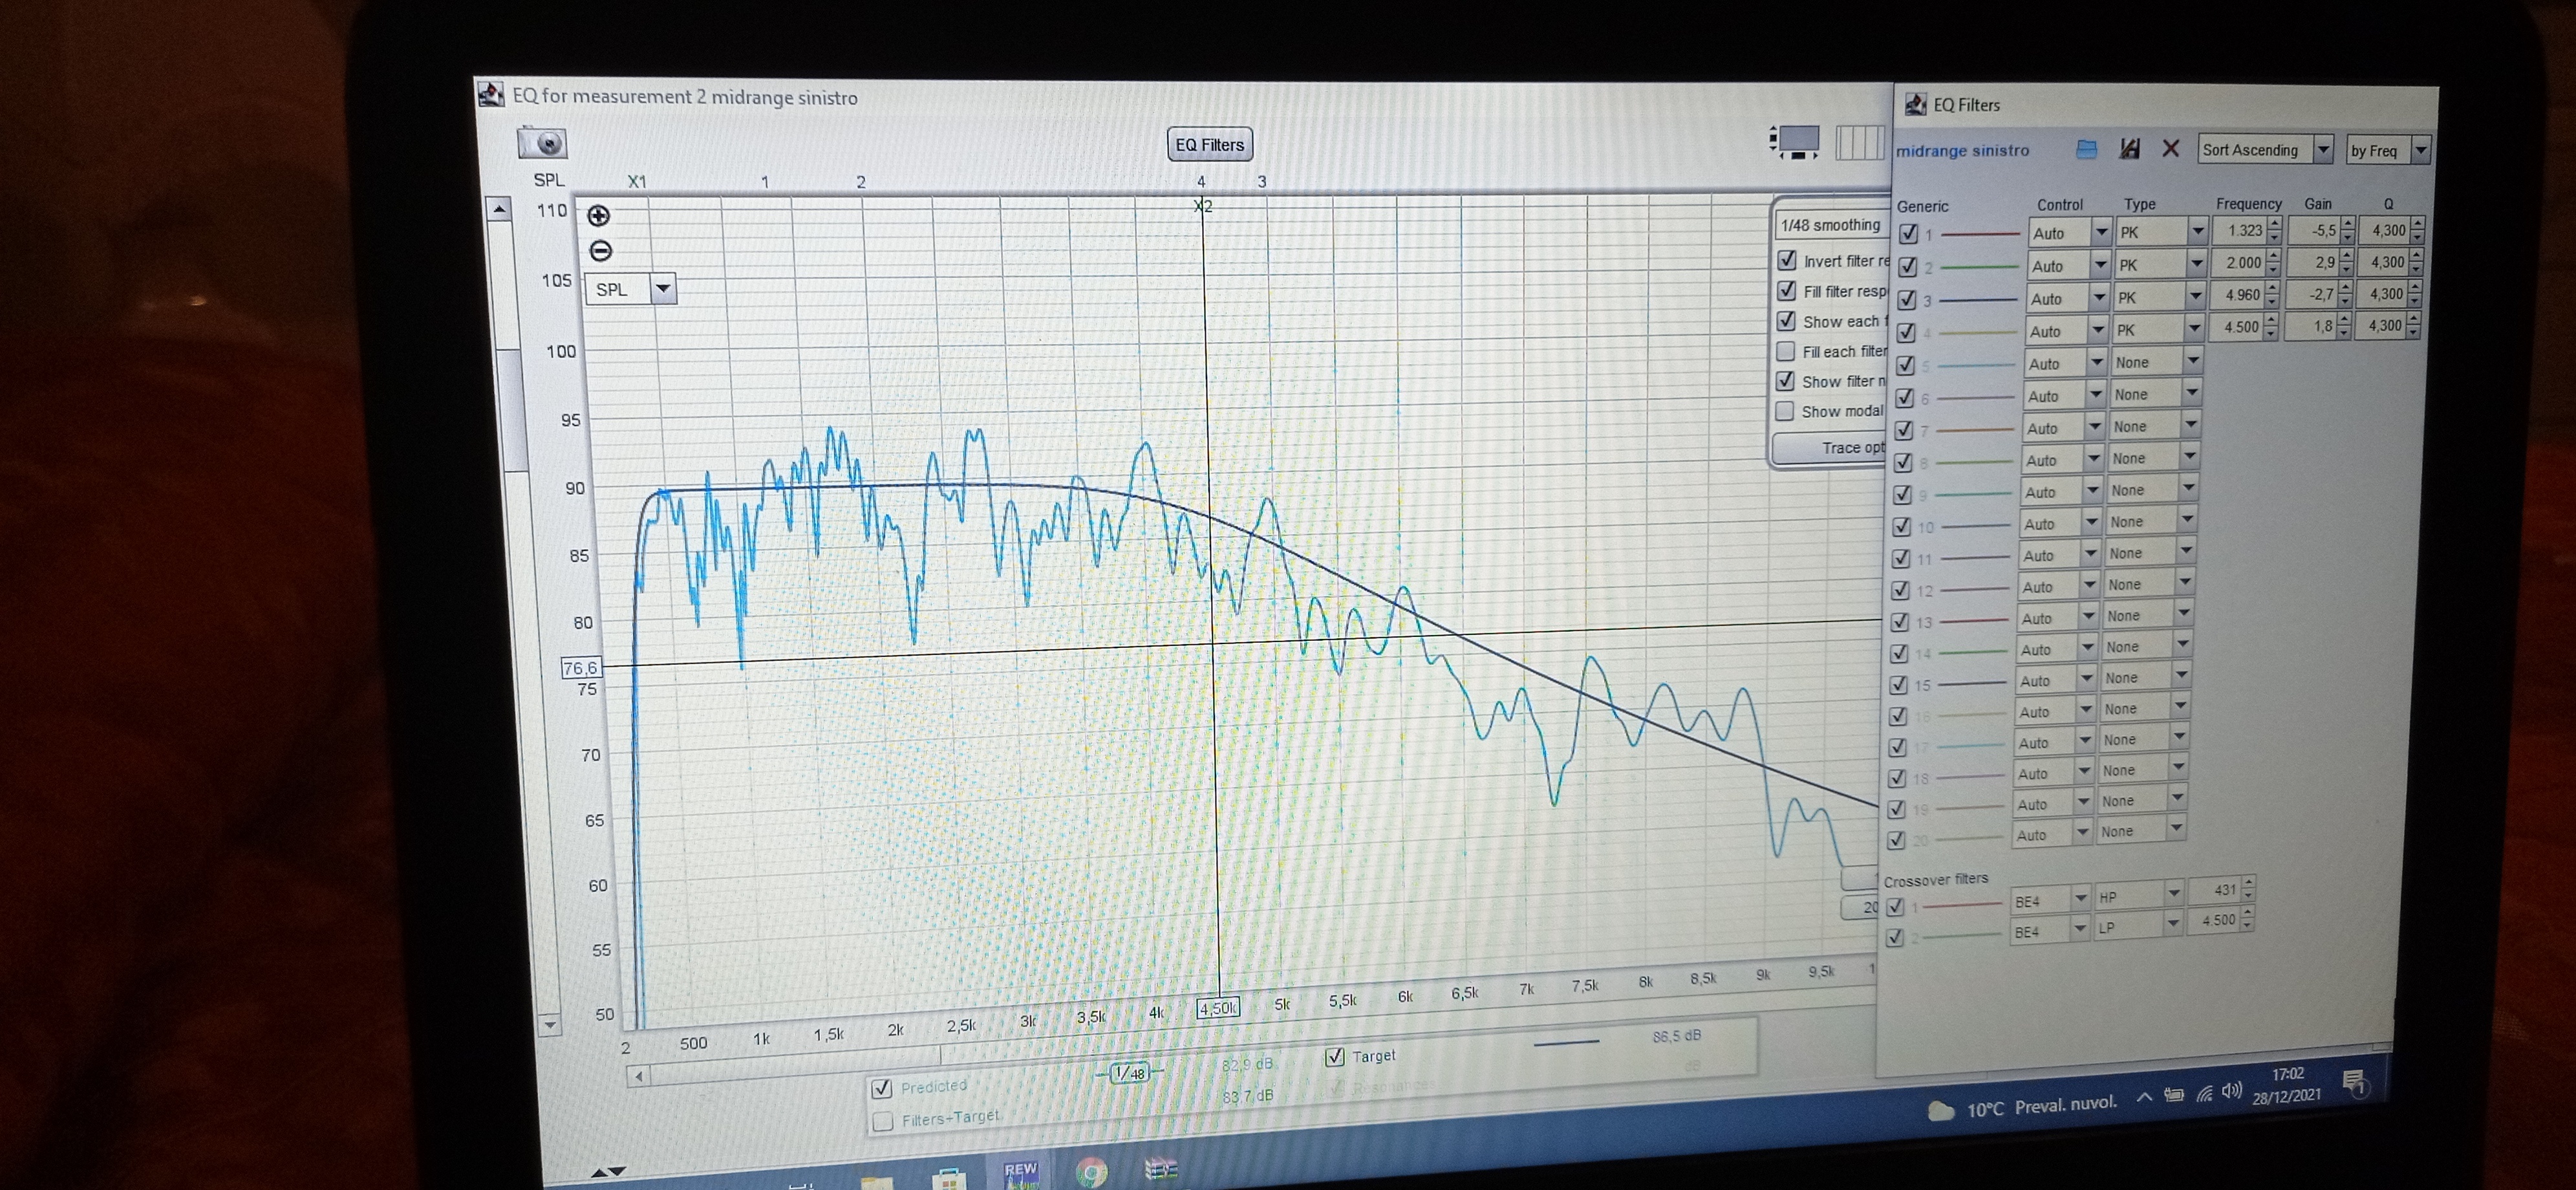The height and width of the screenshot is (1190, 2576).
Task: Click the Trace options button
Action: pyautogui.click(x=1830, y=447)
